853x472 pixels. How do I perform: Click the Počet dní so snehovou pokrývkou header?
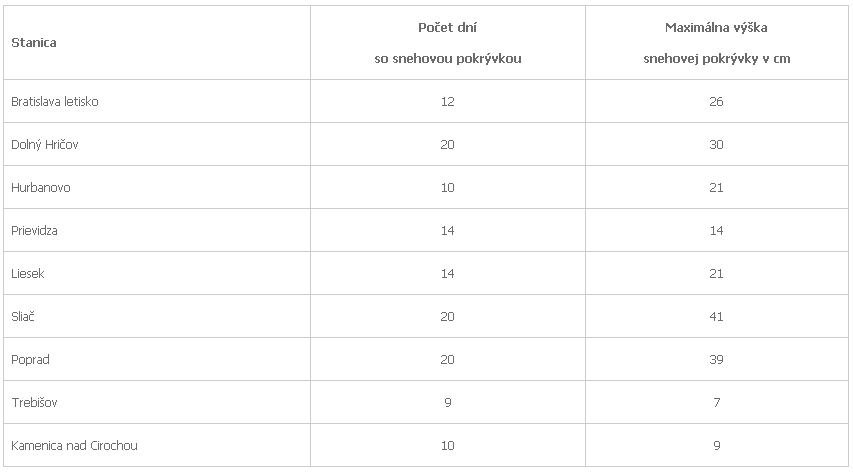click(447, 43)
